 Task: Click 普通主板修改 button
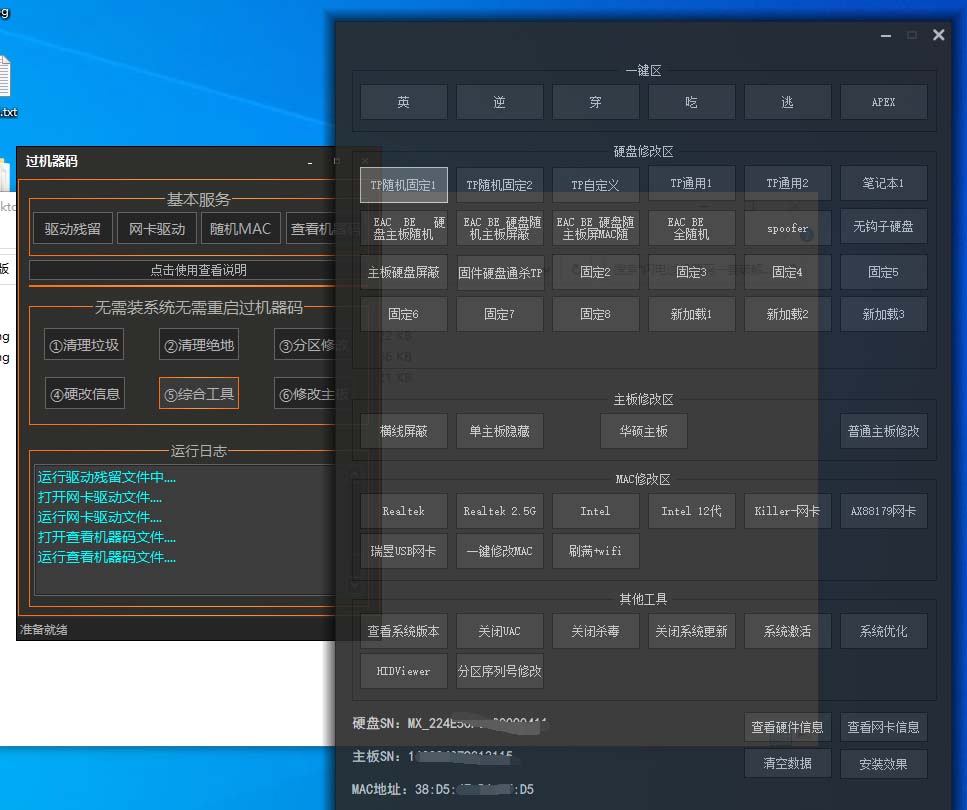point(884,431)
